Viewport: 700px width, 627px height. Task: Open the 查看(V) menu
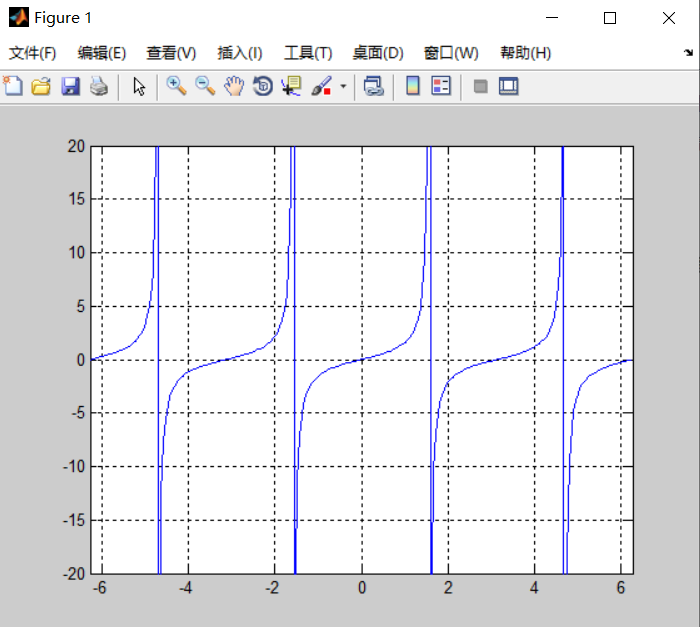pos(171,53)
